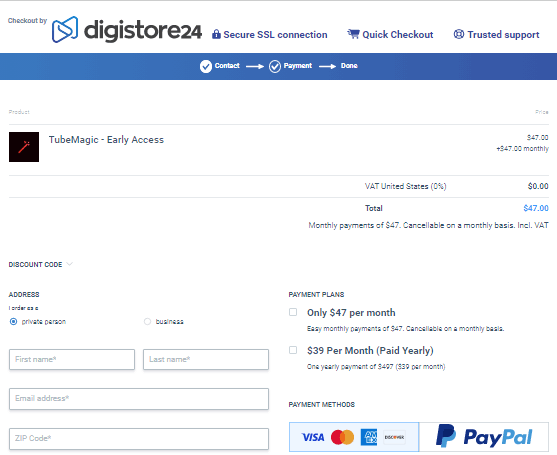Focus the First name field
The image size is (557, 455).
[x=72, y=359]
